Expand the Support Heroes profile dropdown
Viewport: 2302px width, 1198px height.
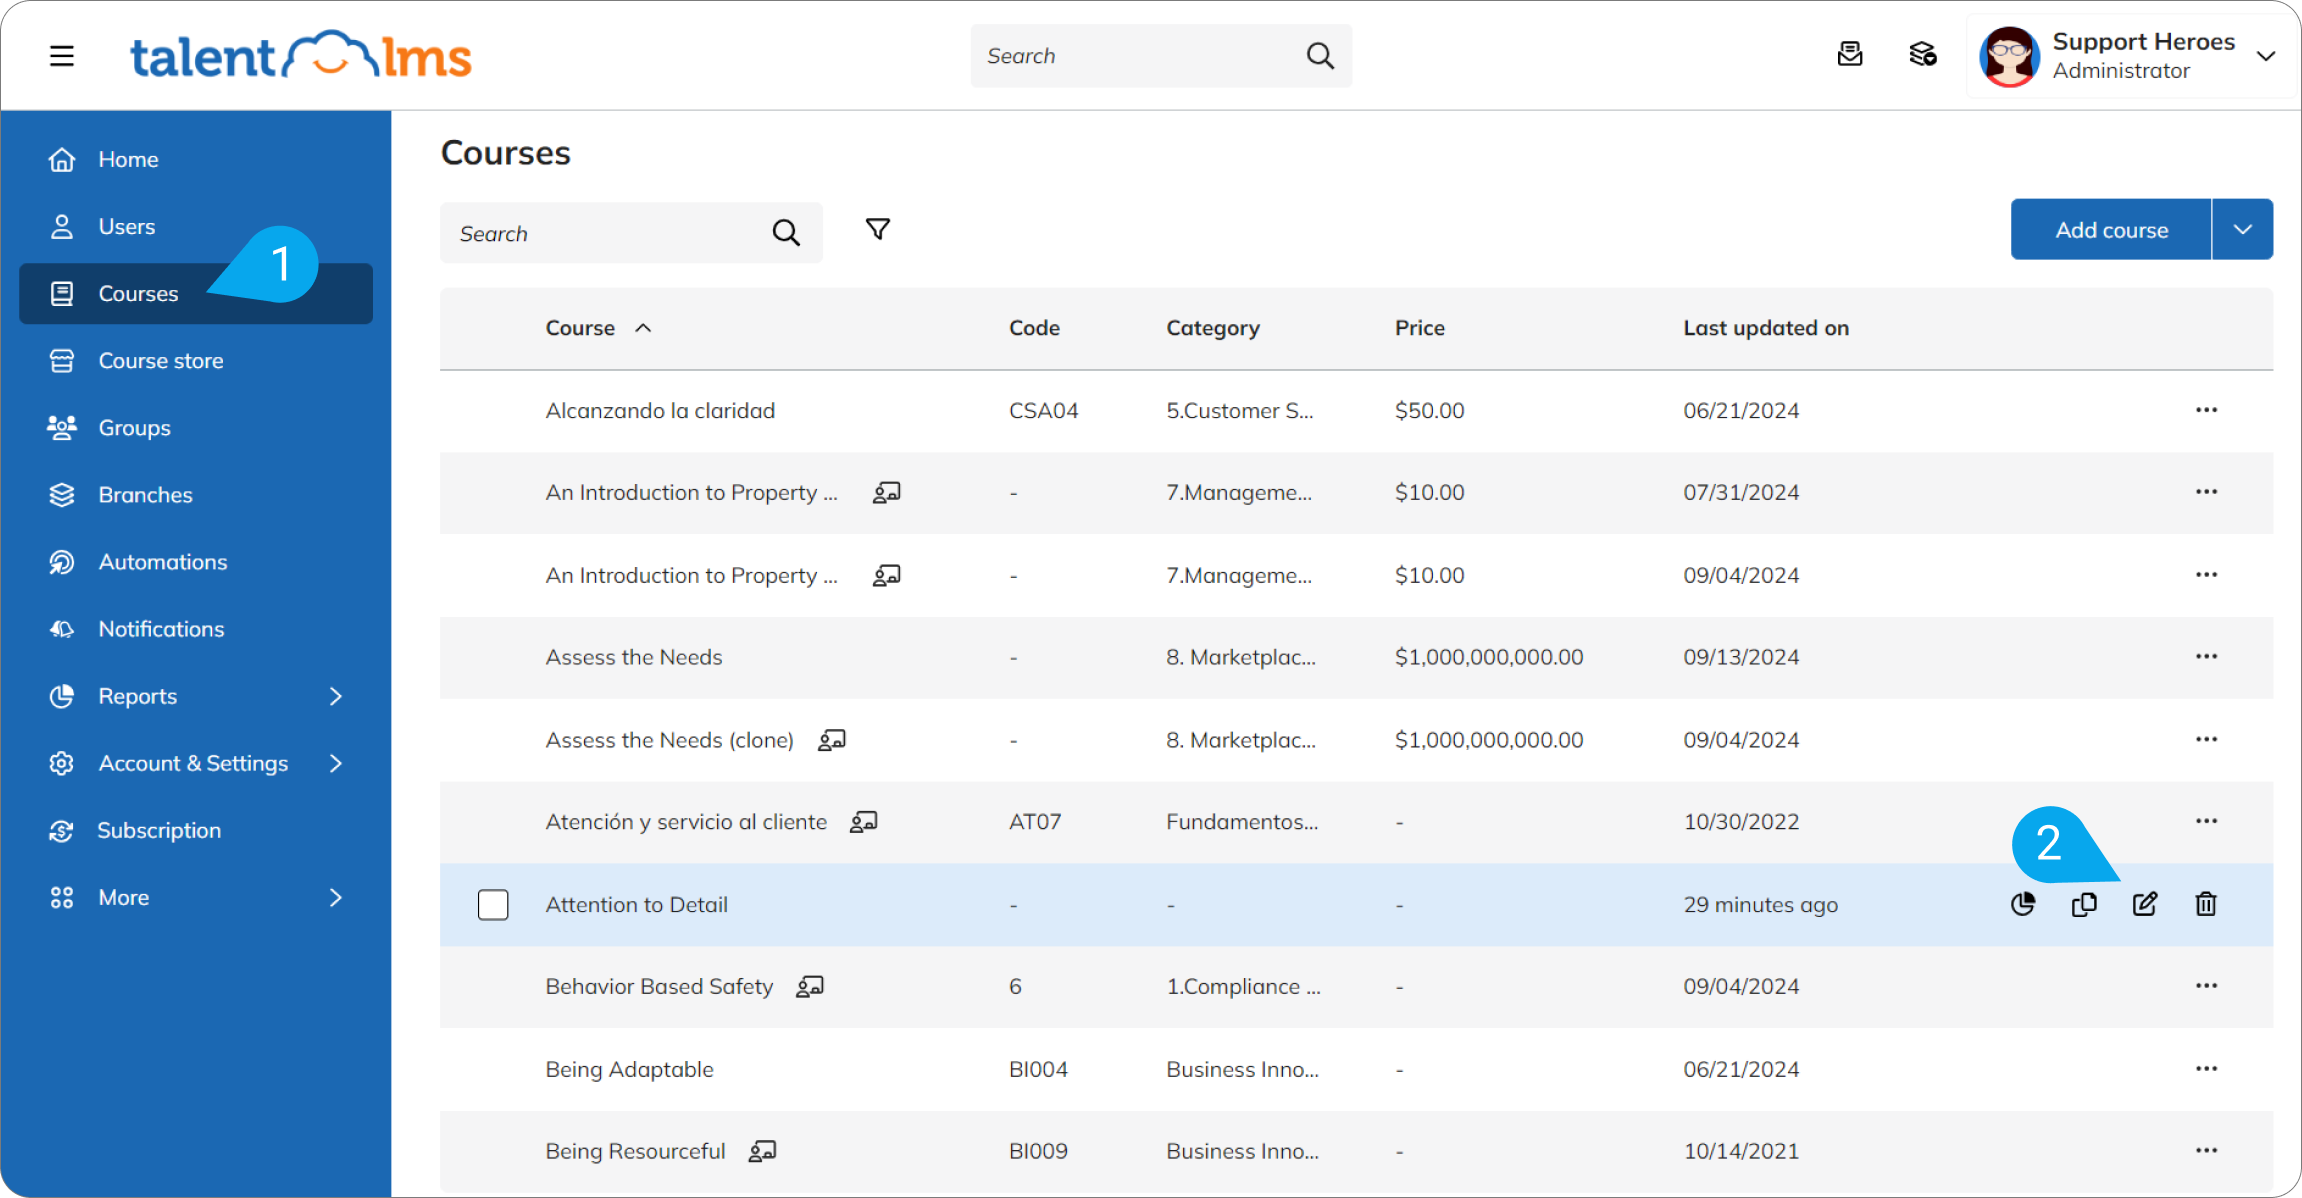[2266, 56]
